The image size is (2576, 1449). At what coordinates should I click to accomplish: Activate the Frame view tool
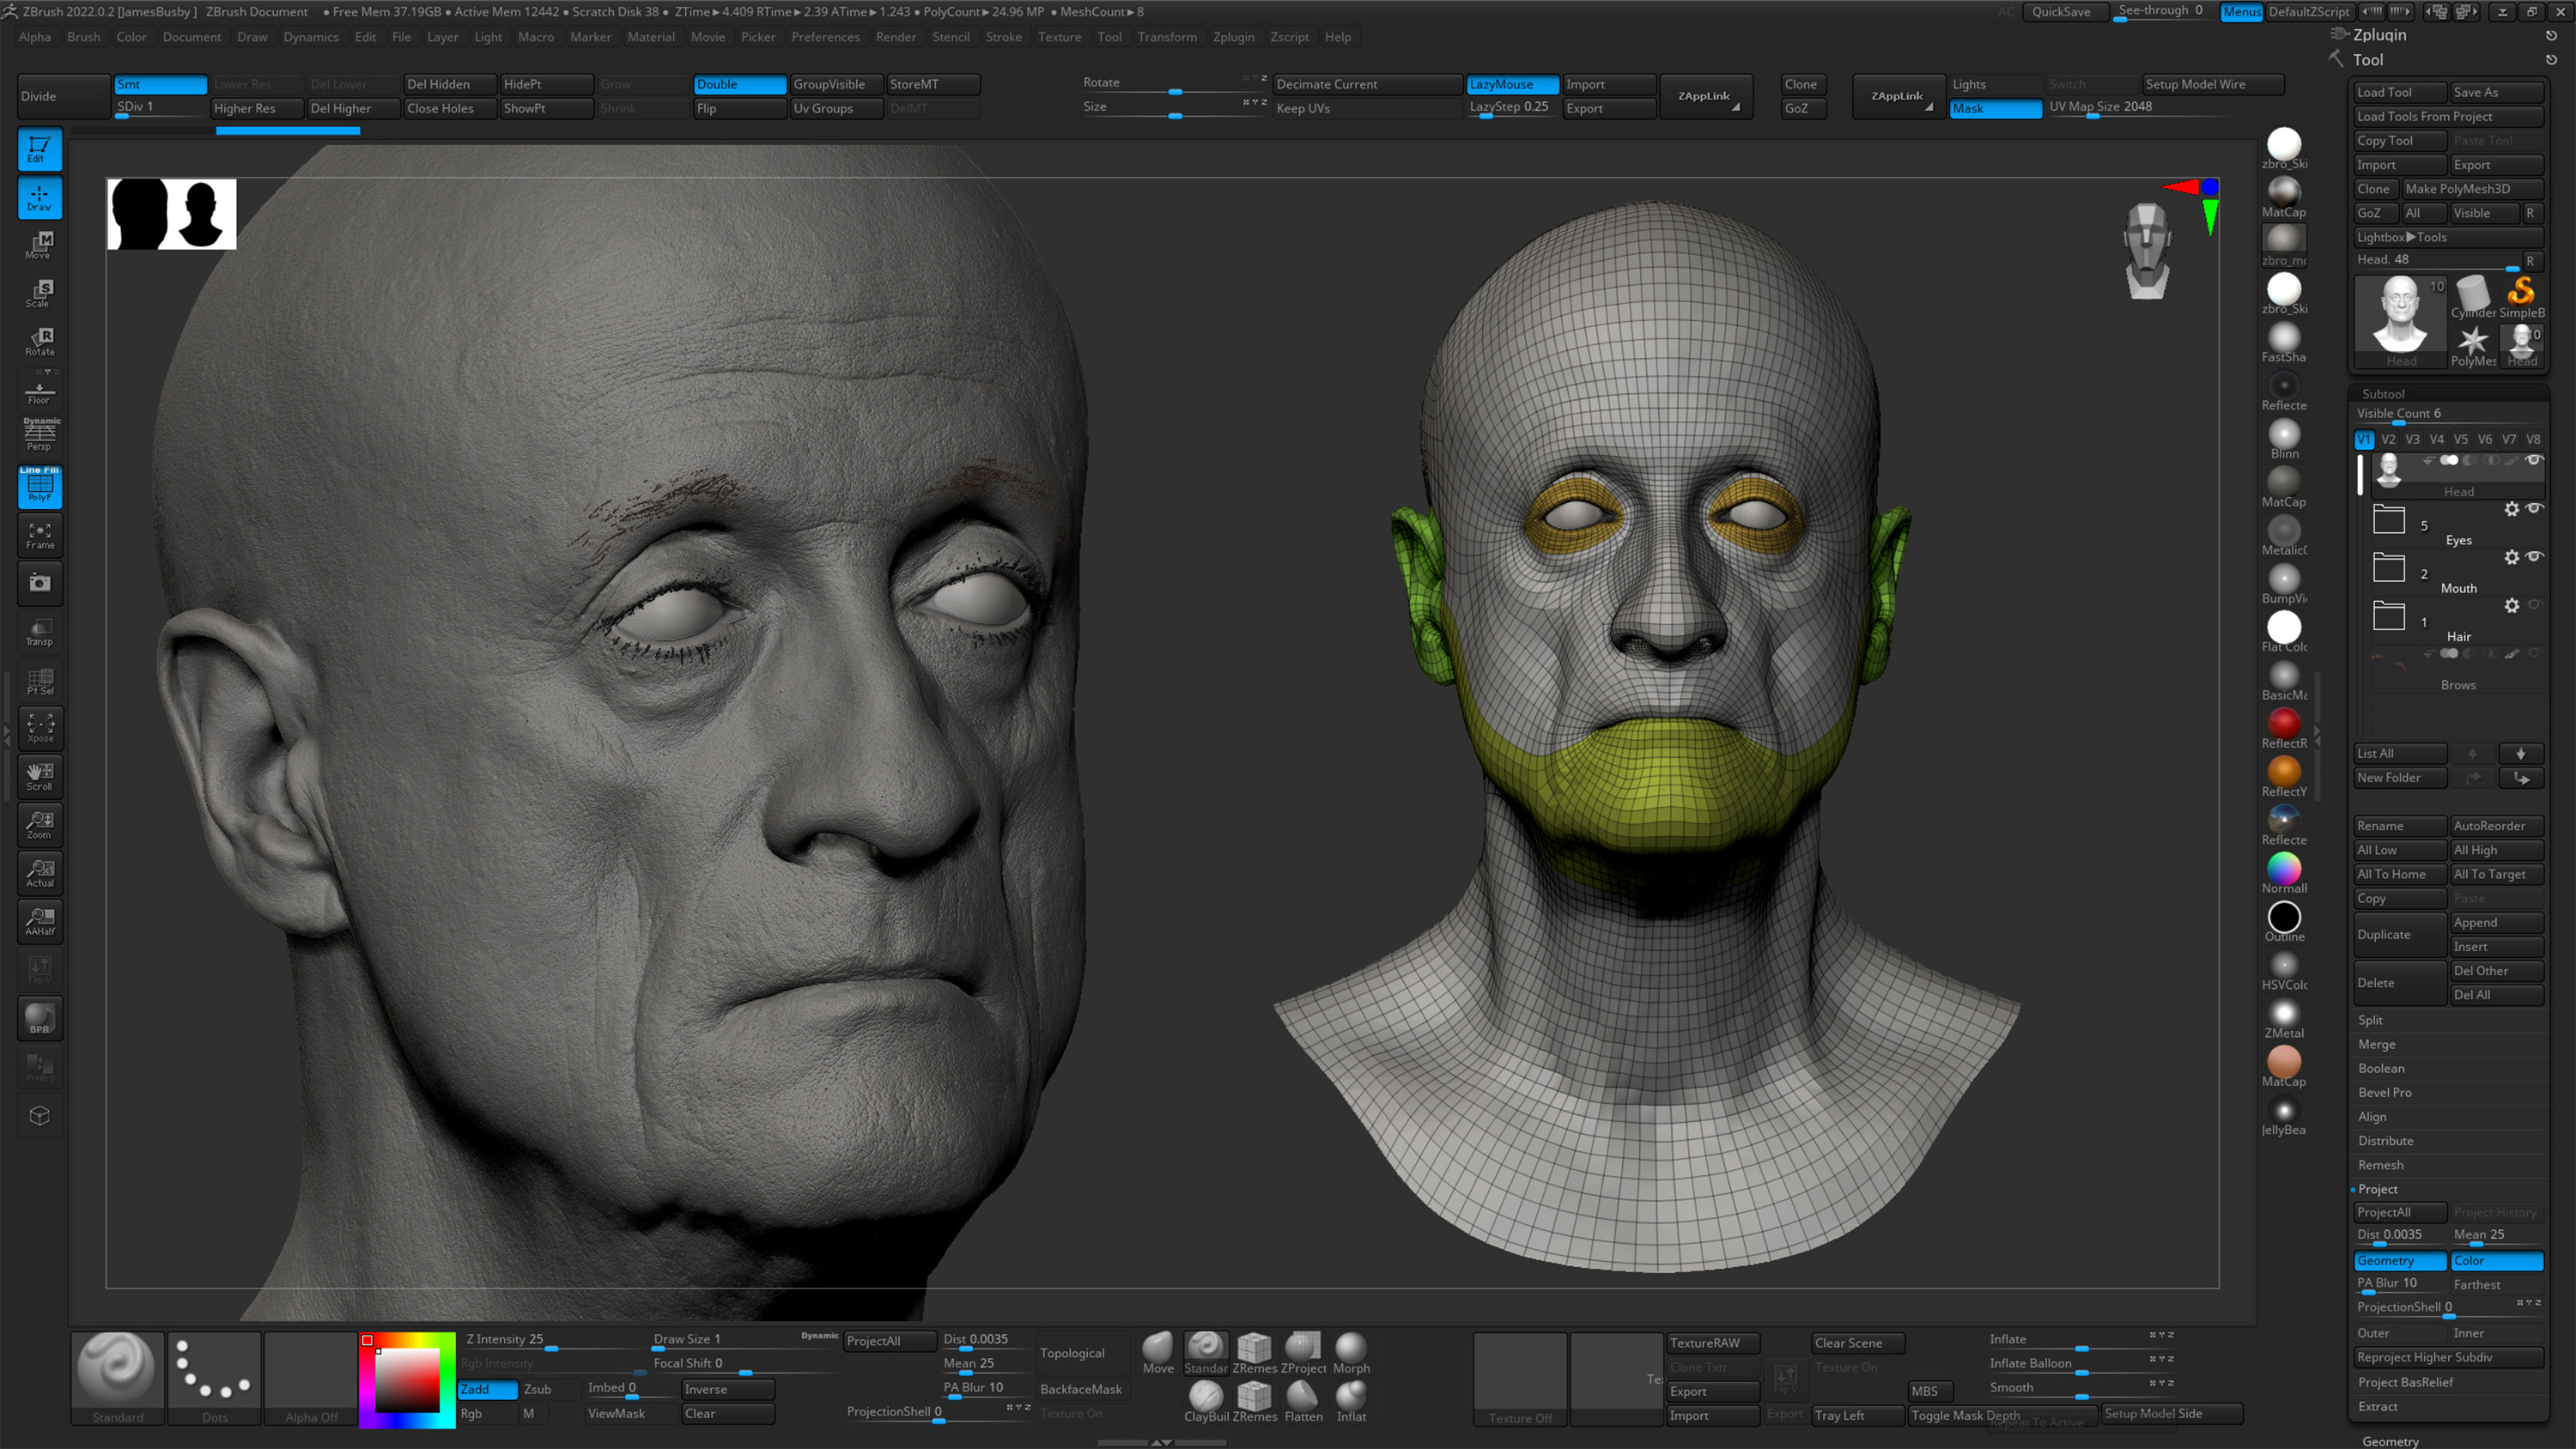click(40, 536)
